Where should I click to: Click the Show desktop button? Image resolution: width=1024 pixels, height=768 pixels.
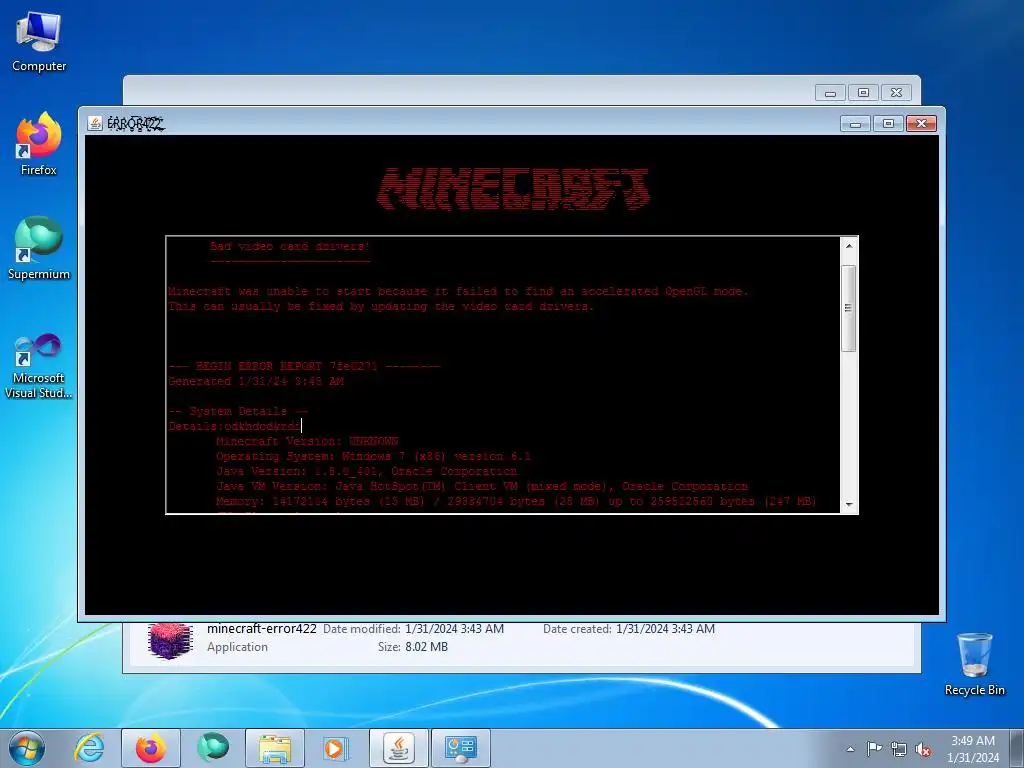coord(1017,748)
